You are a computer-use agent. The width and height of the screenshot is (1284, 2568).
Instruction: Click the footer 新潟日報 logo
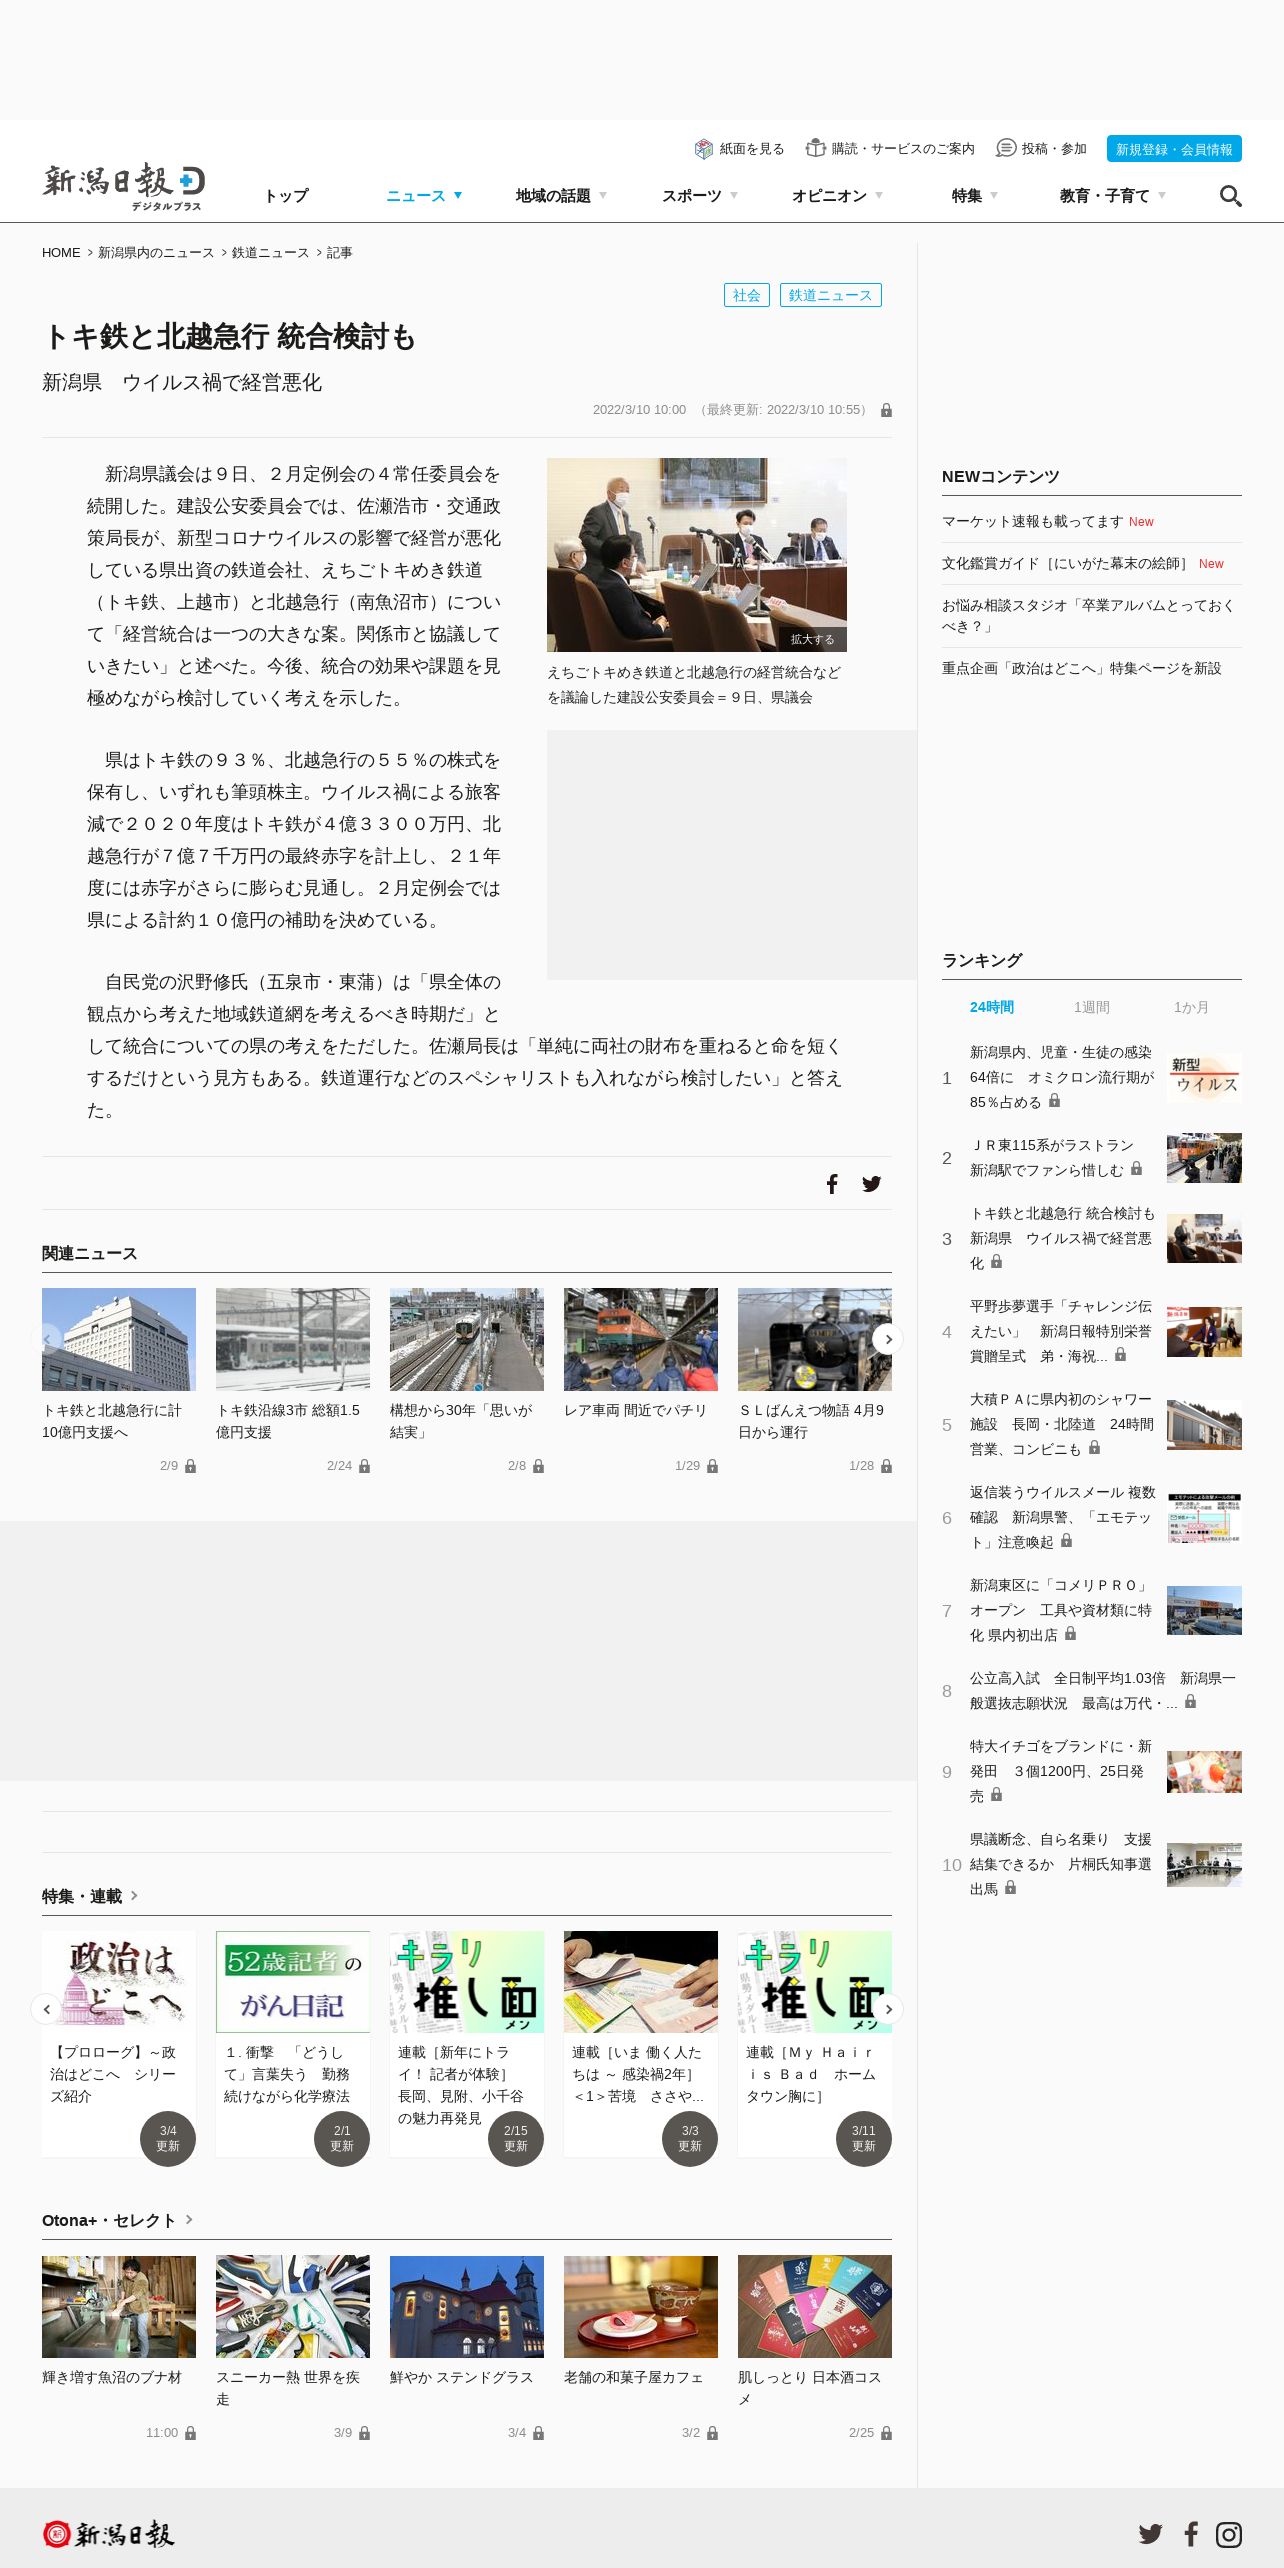(x=108, y=2534)
